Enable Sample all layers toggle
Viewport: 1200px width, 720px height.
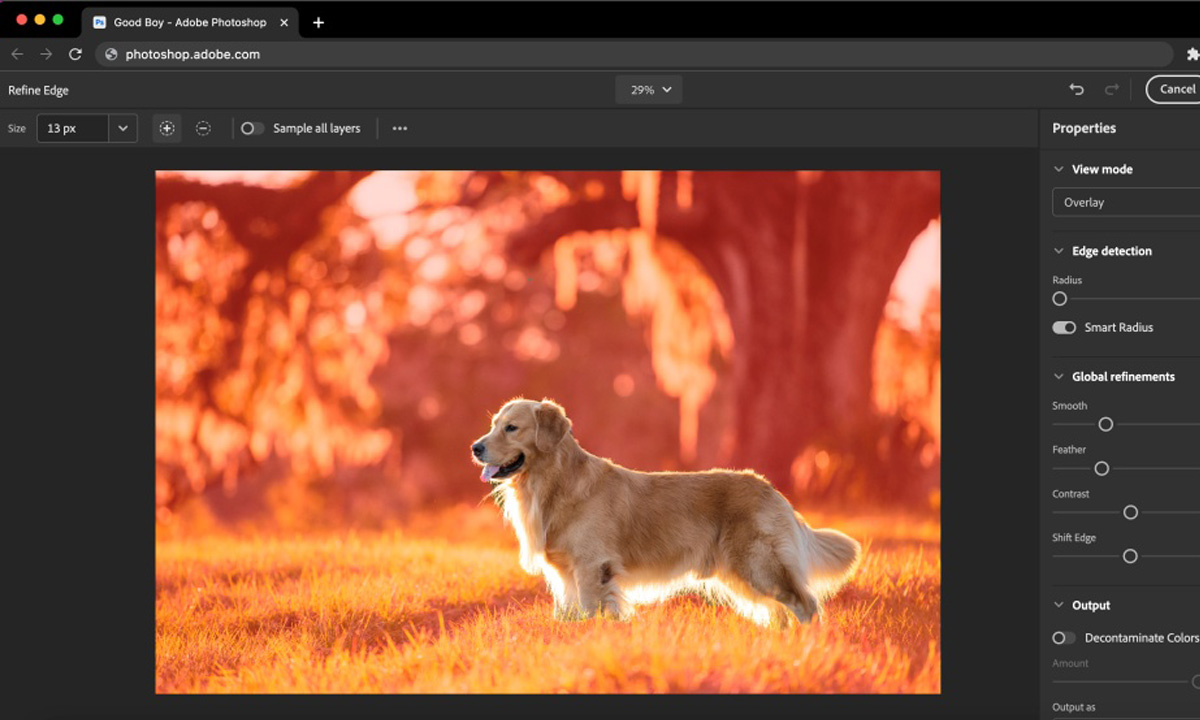click(x=252, y=128)
